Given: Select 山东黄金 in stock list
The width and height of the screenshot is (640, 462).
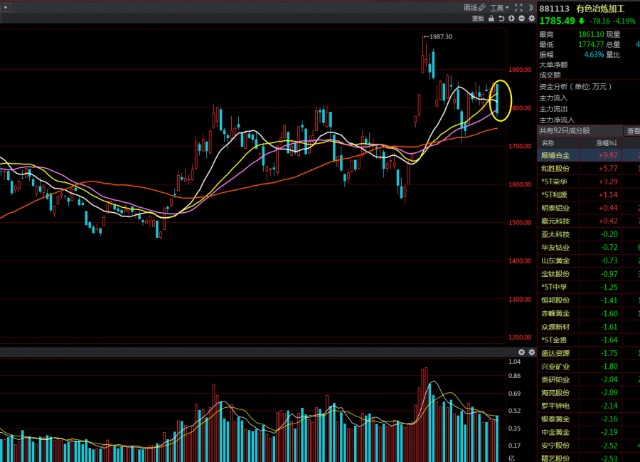Looking at the screenshot, I should pyautogui.click(x=555, y=260).
